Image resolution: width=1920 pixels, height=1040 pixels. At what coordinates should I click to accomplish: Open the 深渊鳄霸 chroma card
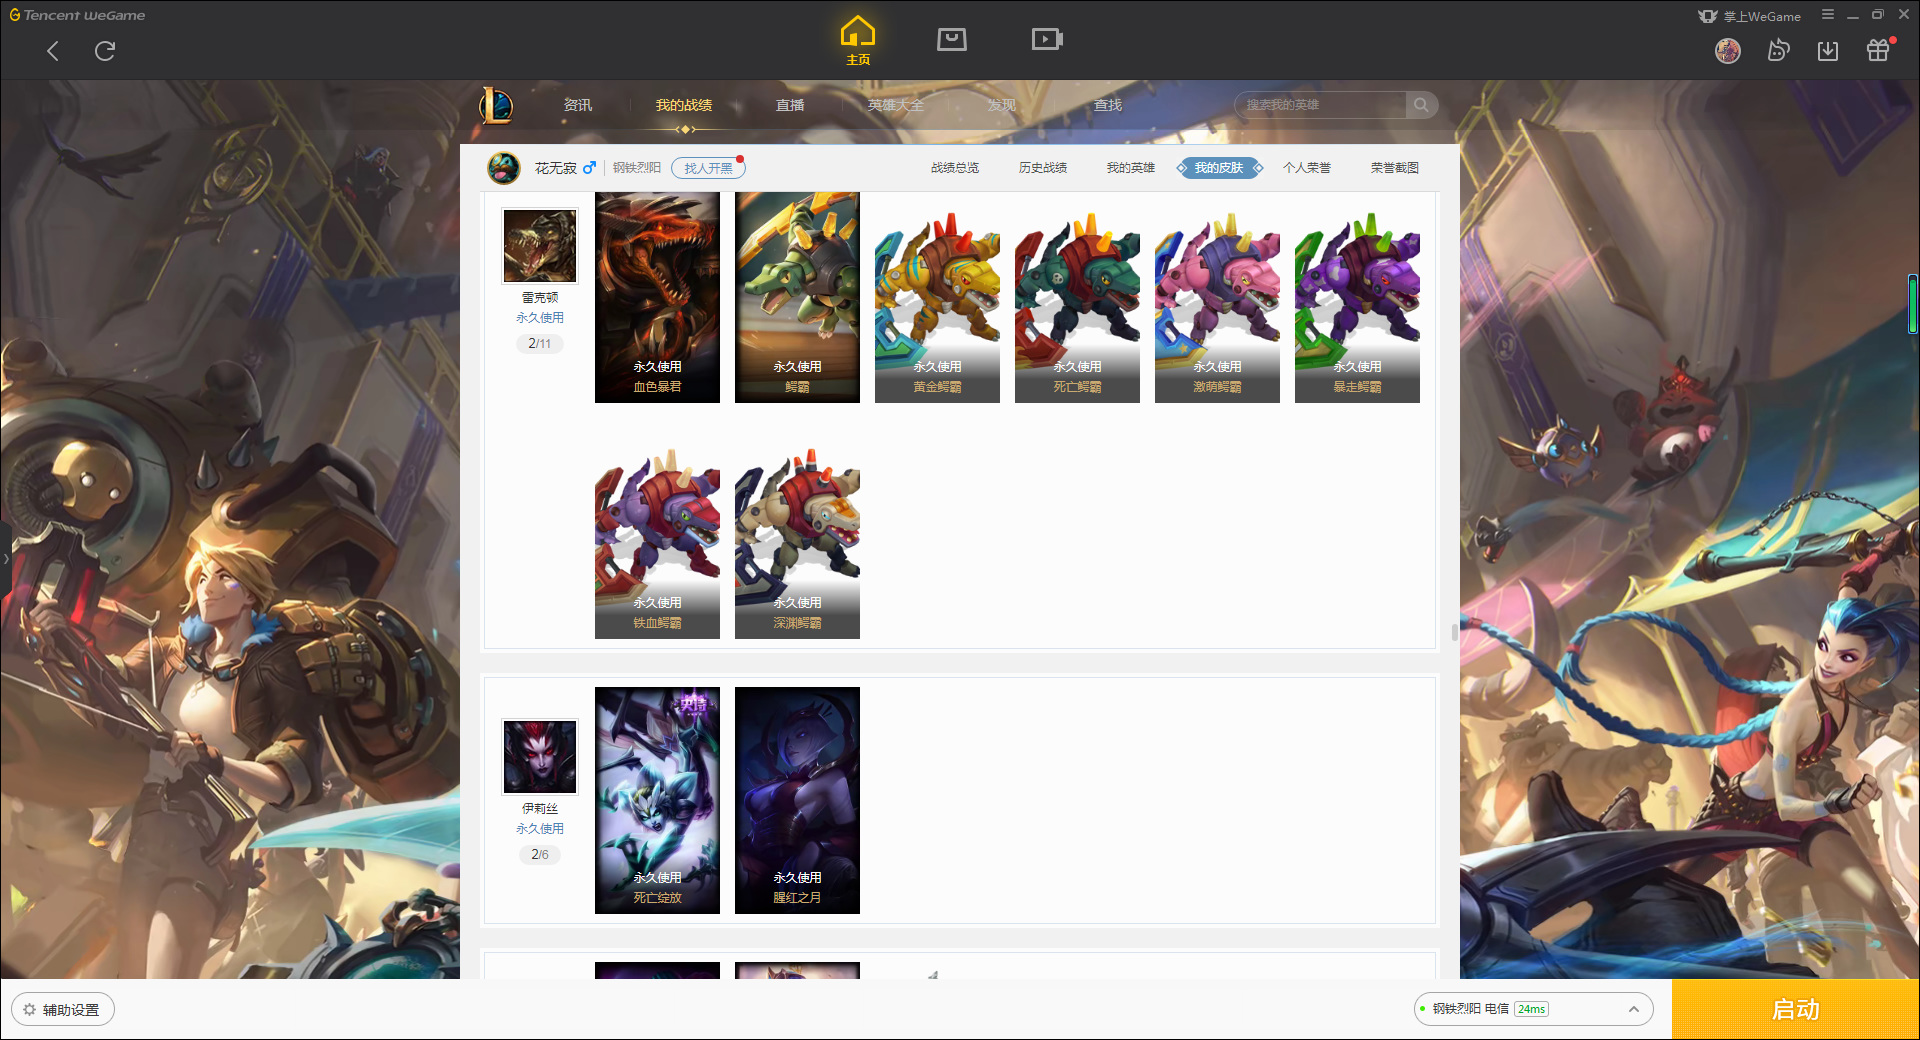coord(797,543)
